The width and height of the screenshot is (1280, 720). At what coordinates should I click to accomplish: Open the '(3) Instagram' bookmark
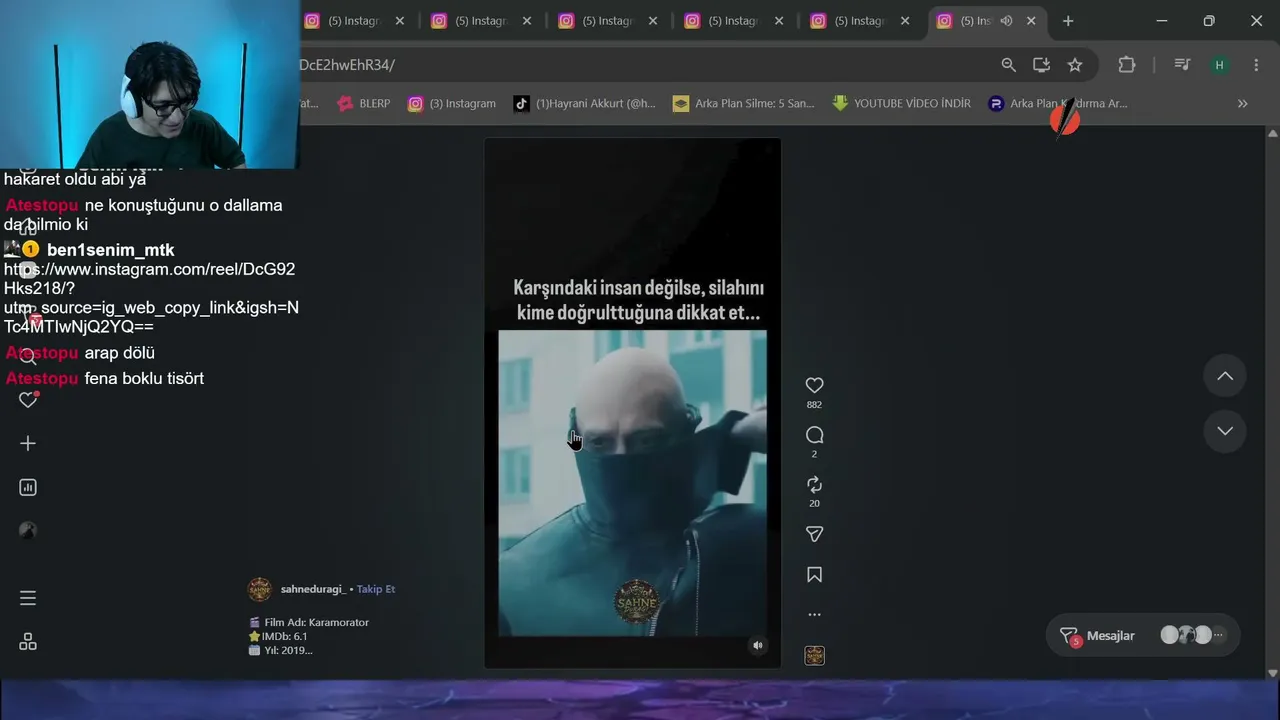tap(452, 103)
